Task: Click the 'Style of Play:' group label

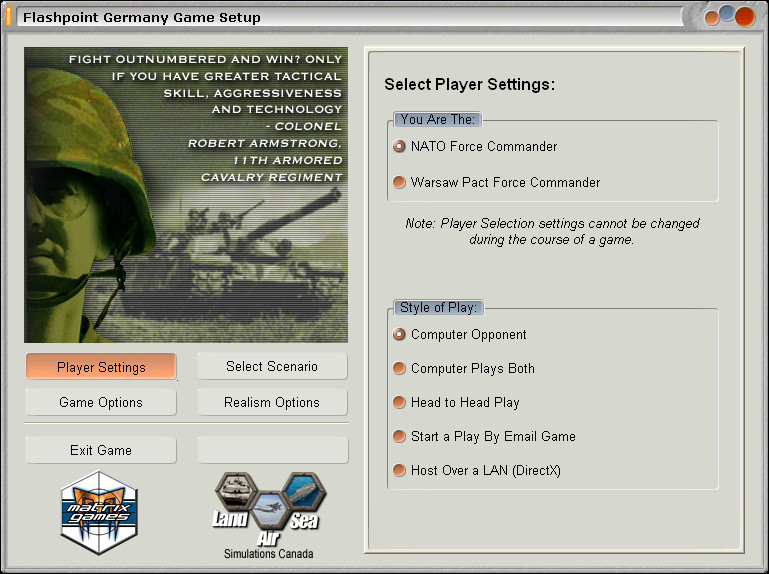Action: pos(438,307)
